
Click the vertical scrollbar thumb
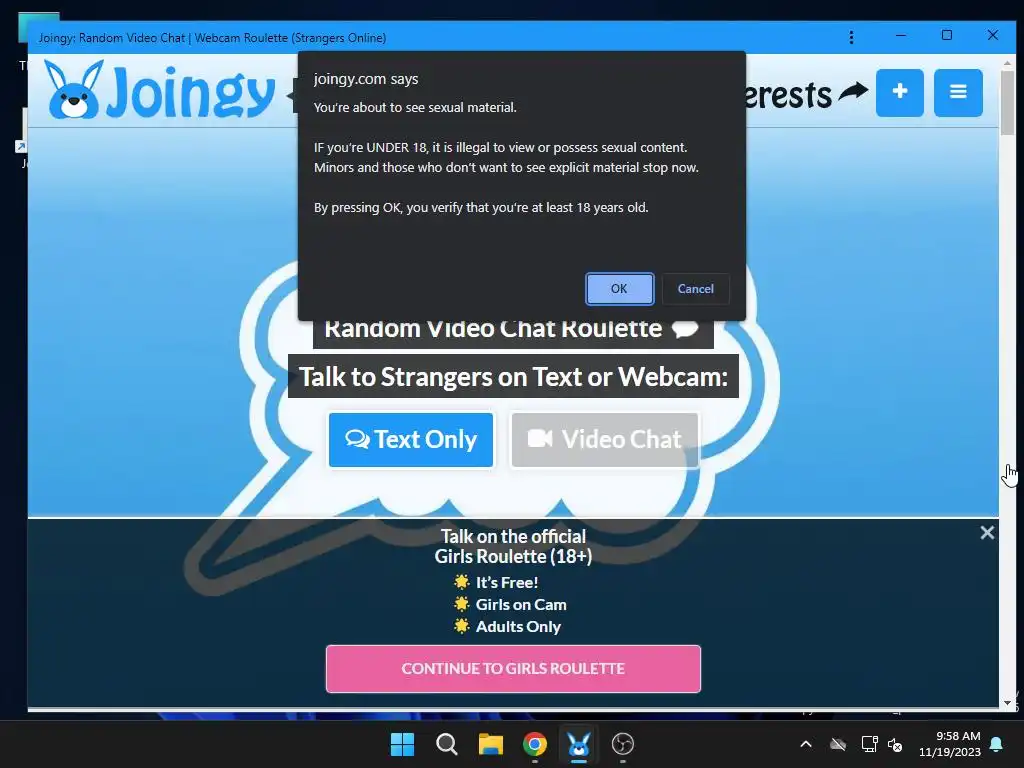[x=1007, y=103]
